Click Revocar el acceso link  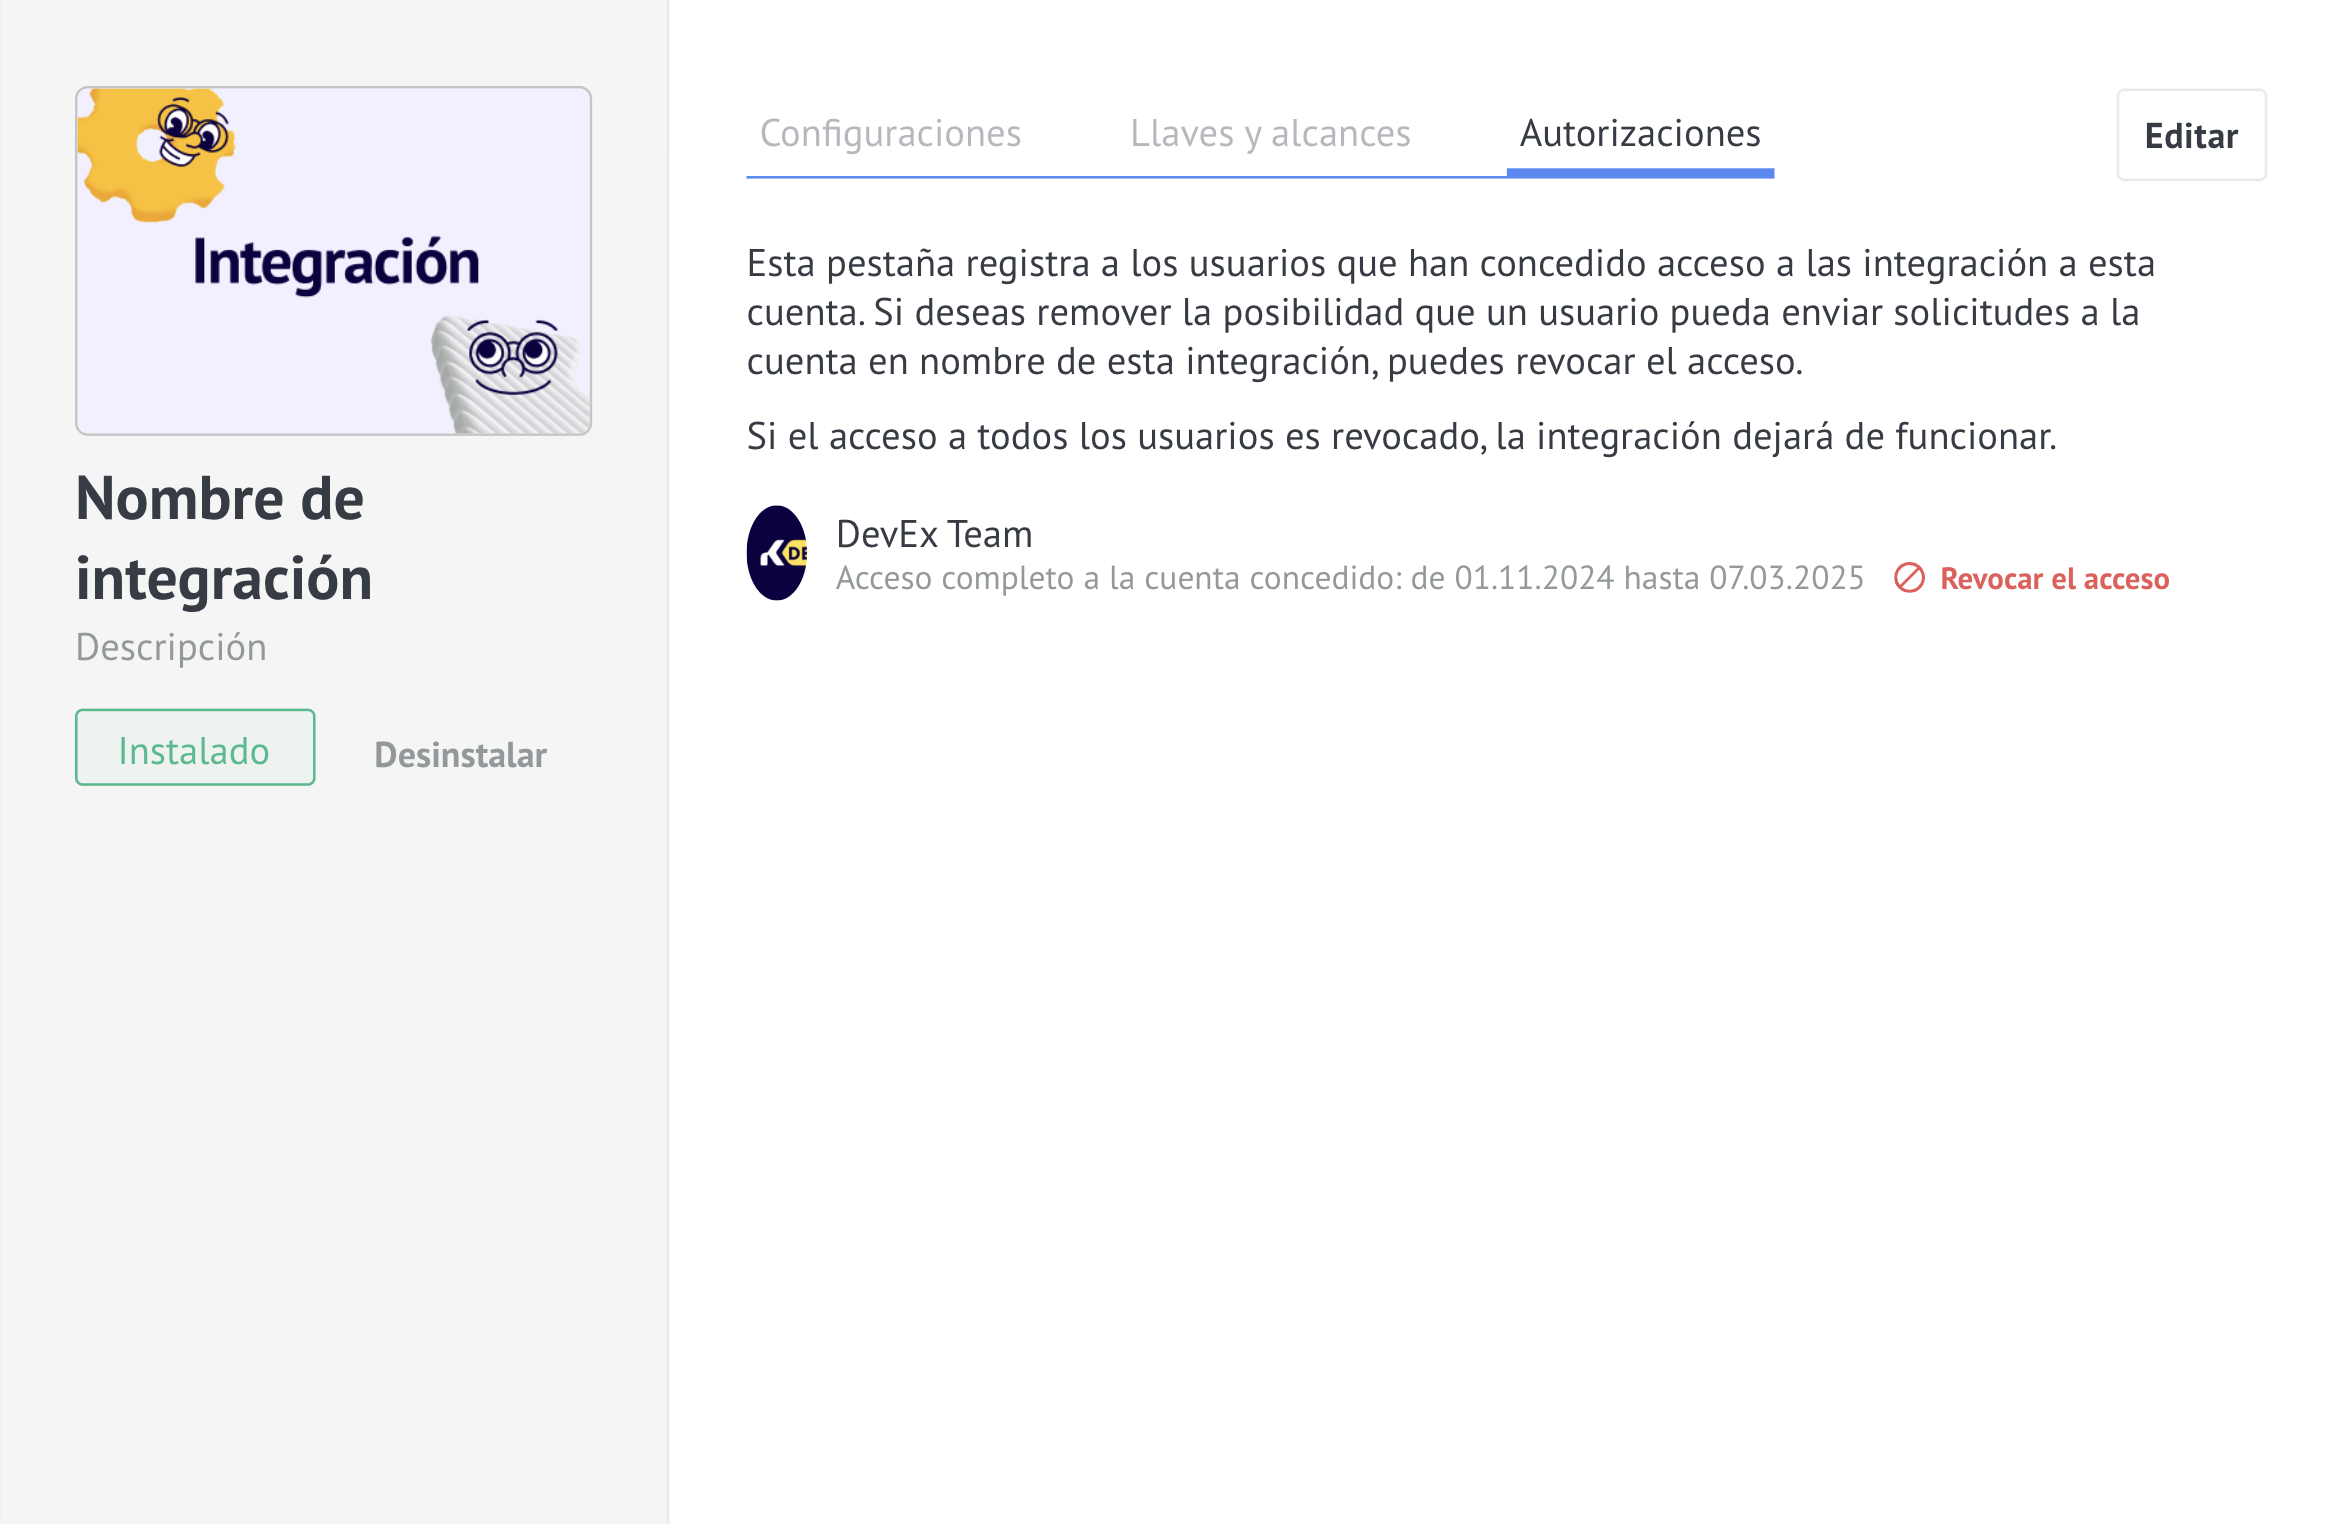[x=2054, y=579]
